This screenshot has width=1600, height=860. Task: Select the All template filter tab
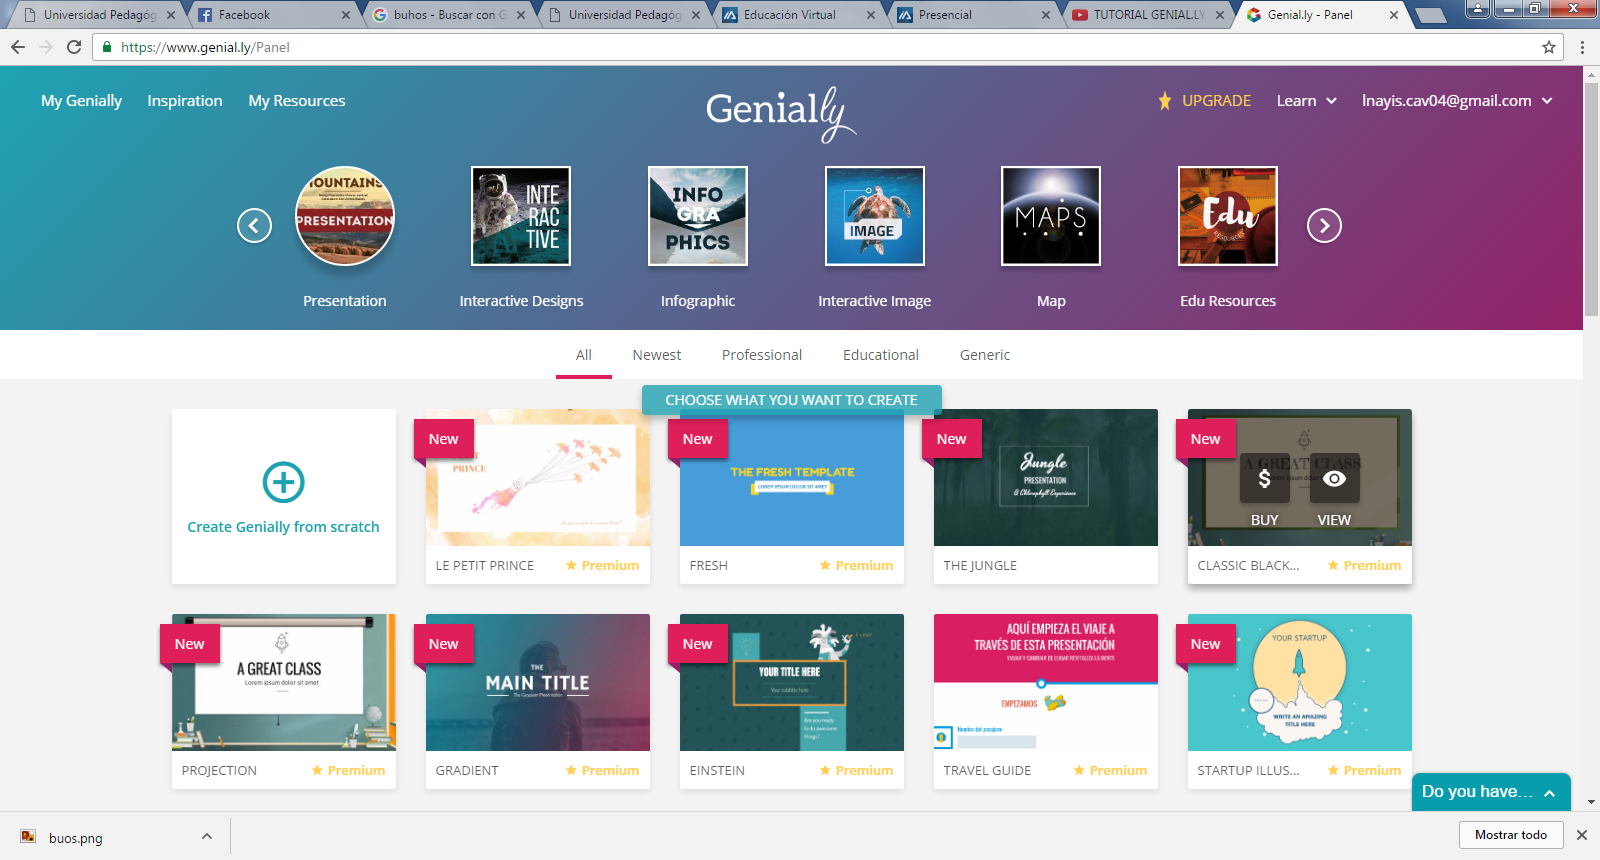point(584,355)
